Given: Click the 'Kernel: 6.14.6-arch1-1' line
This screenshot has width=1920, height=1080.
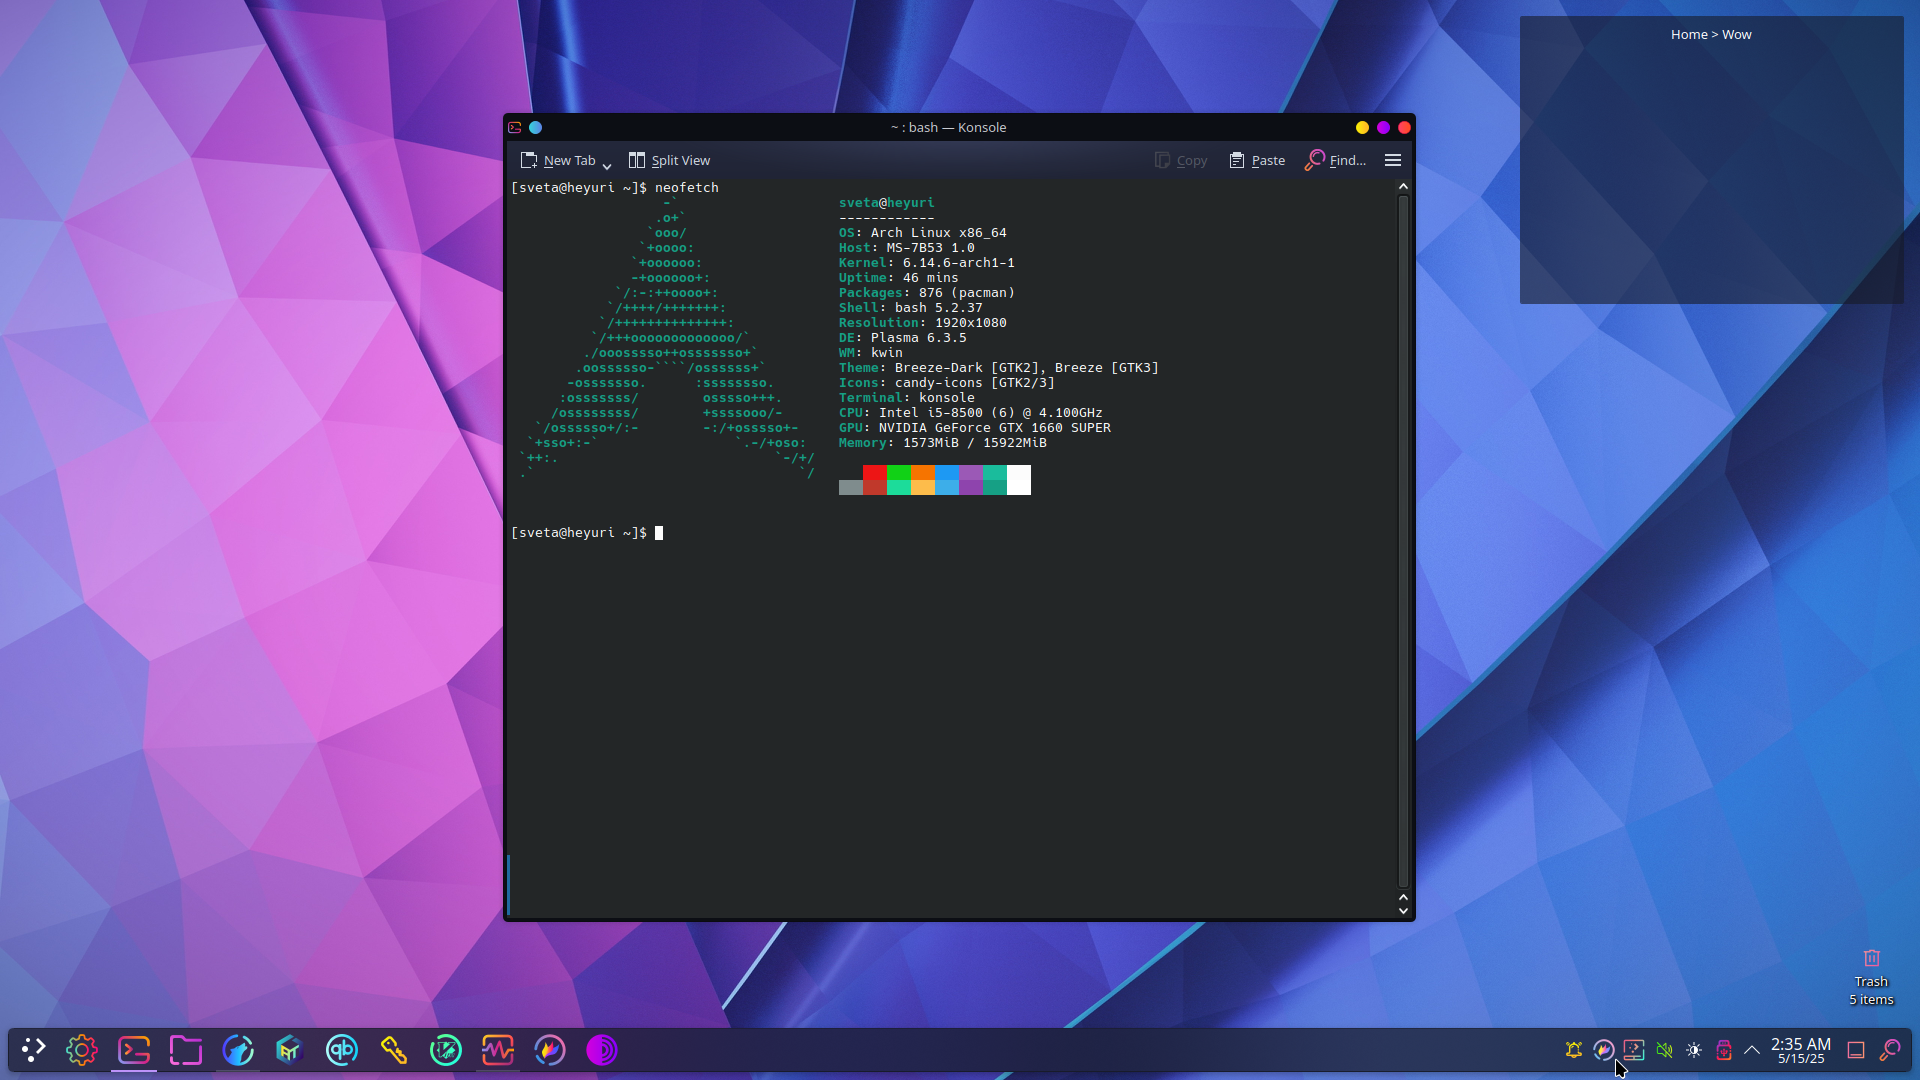Looking at the screenshot, I should (927, 263).
